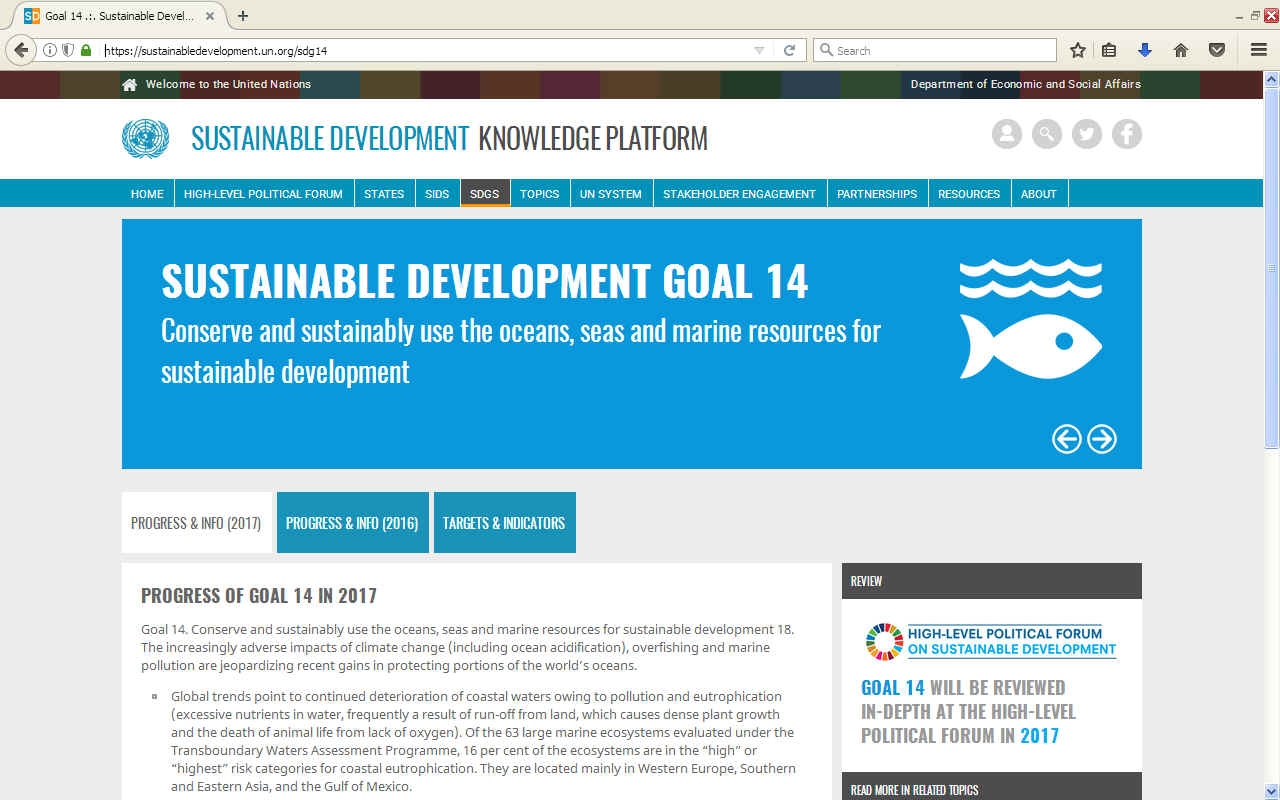1280x800 pixels.
Task: Click the Goal 14 fish and waves icon
Action: 1030,319
